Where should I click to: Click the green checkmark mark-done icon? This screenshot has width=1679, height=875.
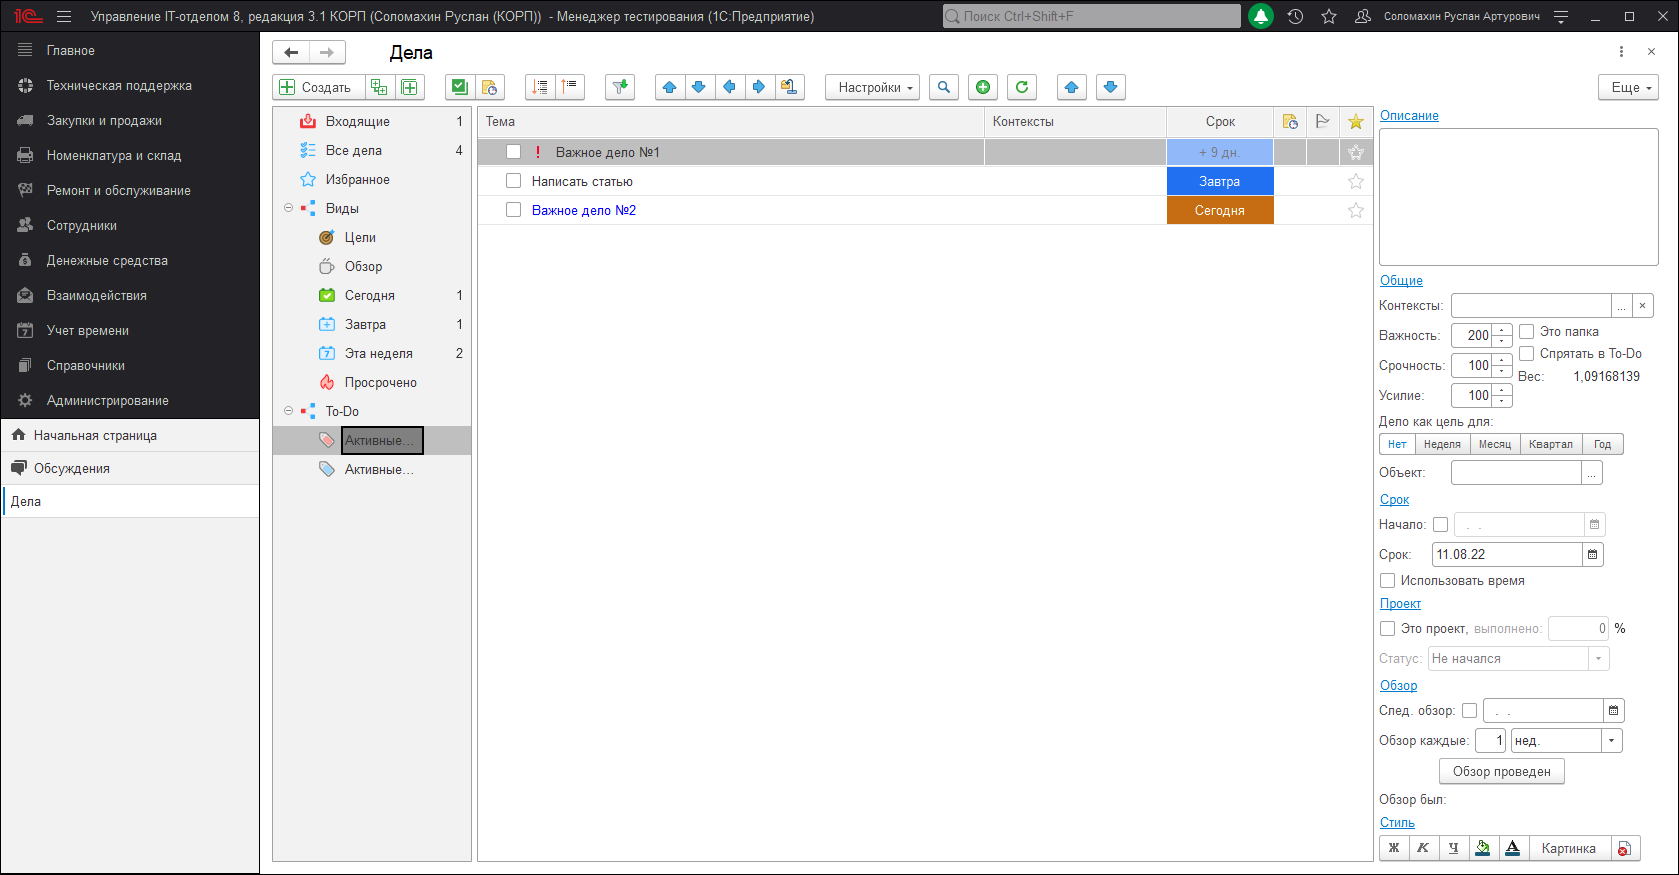coord(459,87)
